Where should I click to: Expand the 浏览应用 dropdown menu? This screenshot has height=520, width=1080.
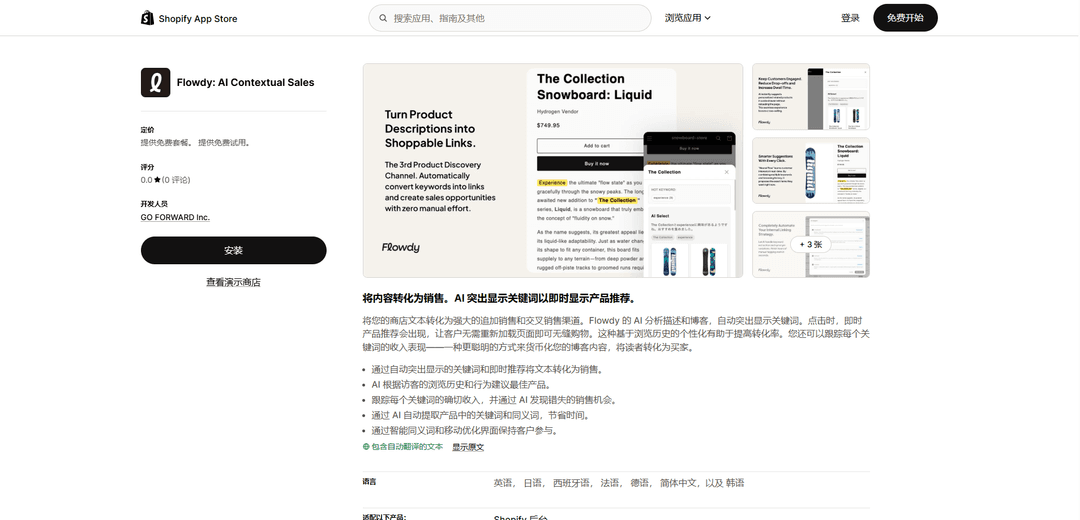click(687, 18)
